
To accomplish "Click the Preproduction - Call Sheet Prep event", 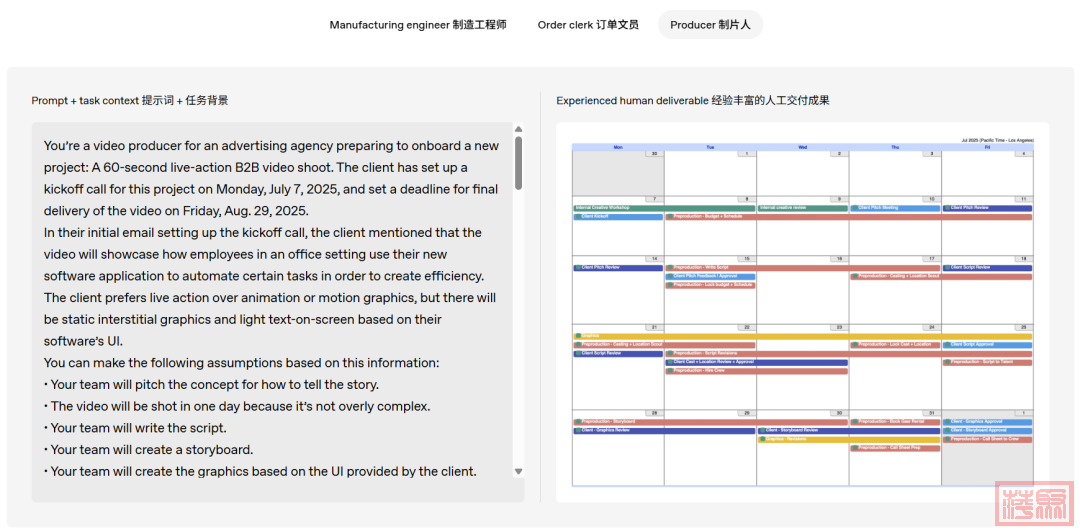I will click(x=894, y=448).
